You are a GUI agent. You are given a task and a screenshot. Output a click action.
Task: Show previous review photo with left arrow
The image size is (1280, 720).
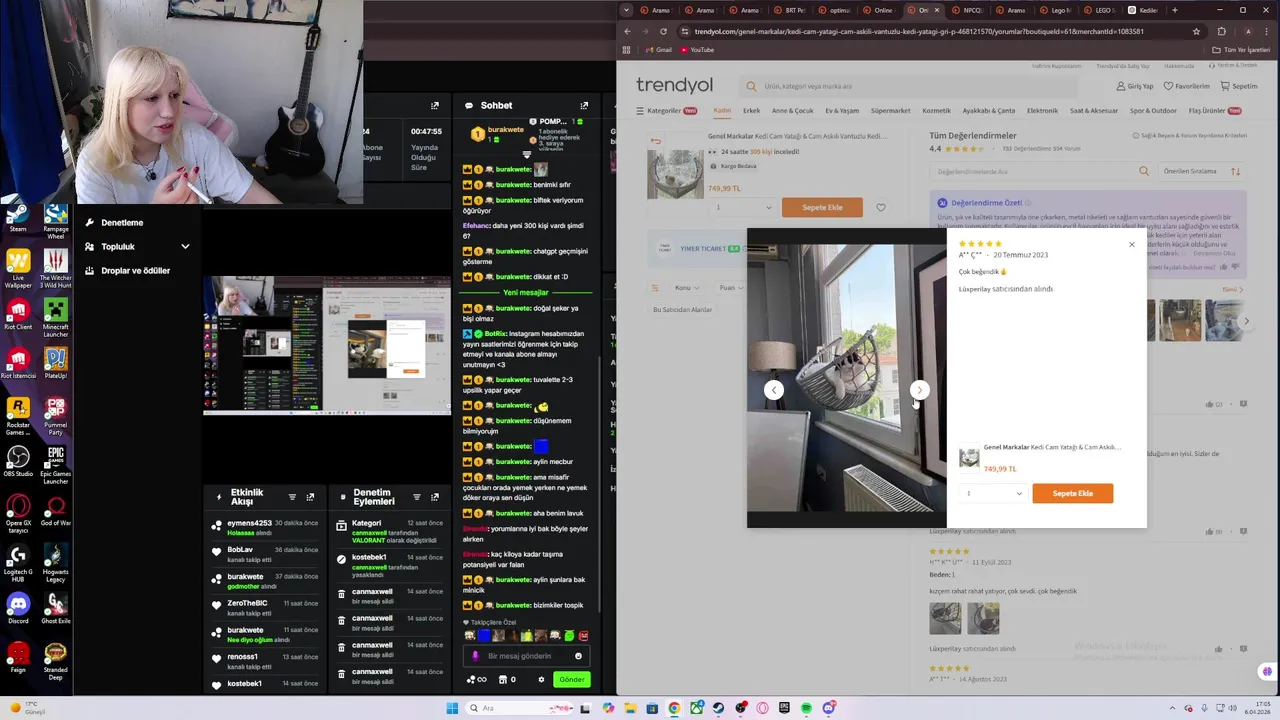pos(774,390)
